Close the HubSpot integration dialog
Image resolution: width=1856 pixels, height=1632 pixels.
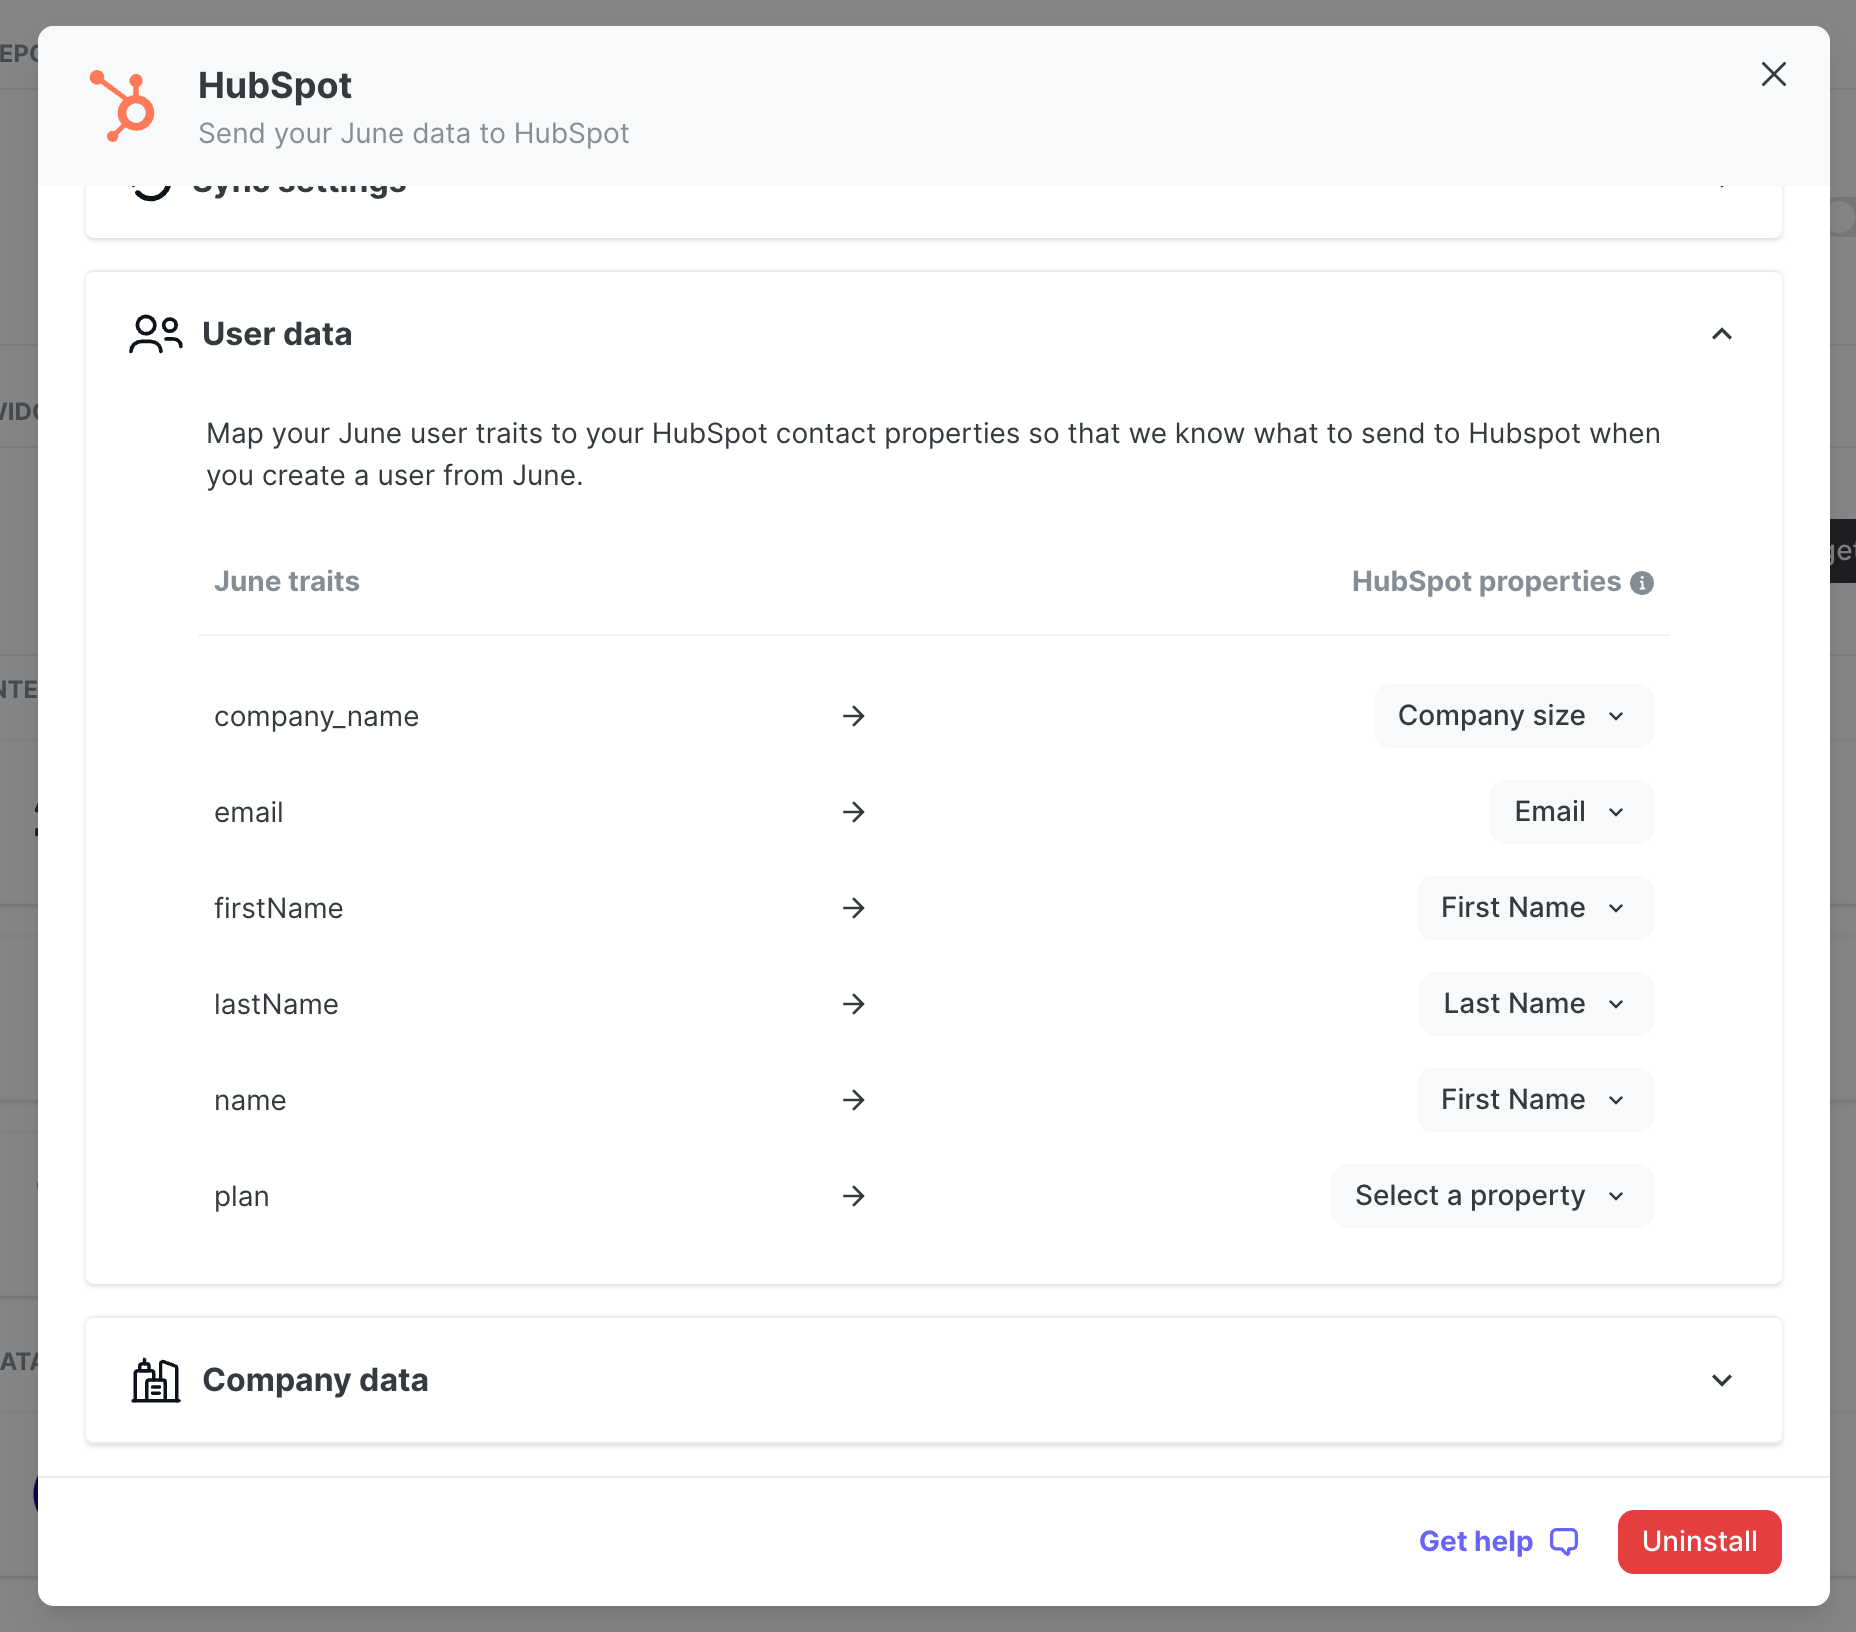click(x=1773, y=74)
